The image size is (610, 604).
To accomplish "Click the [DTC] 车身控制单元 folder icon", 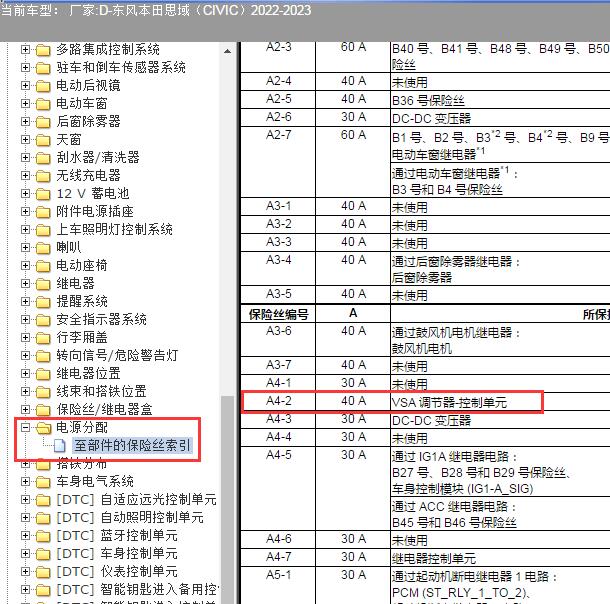I will [43, 554].
